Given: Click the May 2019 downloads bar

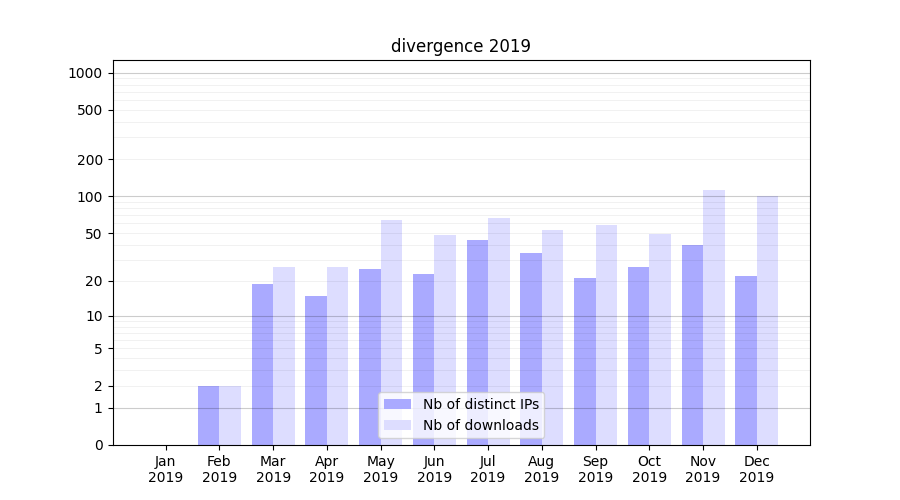Looking at the screenshot, I should 391,332.
